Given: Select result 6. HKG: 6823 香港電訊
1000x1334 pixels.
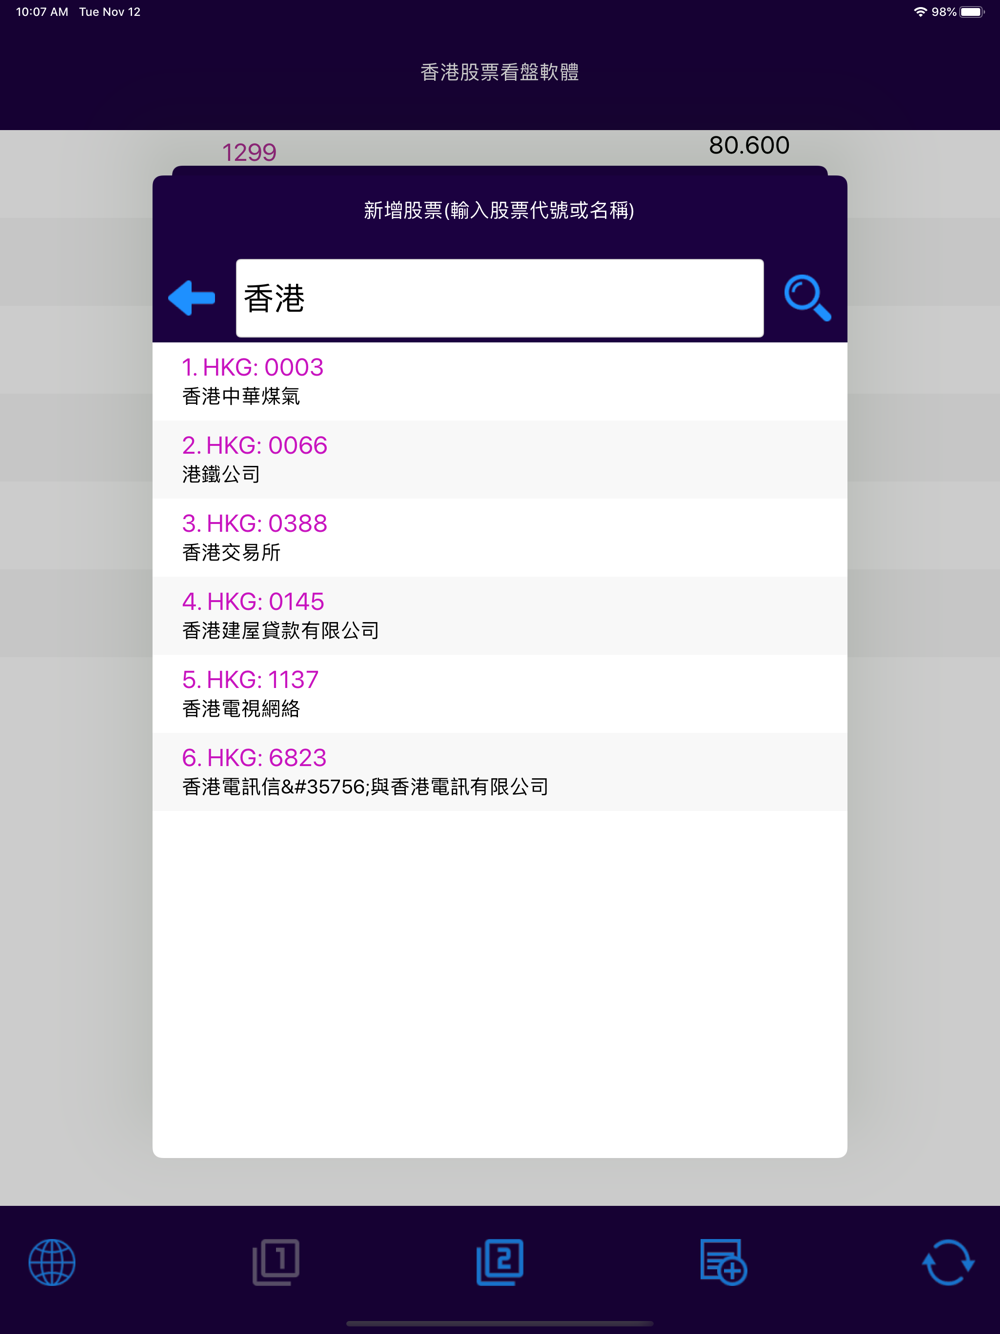Looking at the screenshot, I should (500, 772).
